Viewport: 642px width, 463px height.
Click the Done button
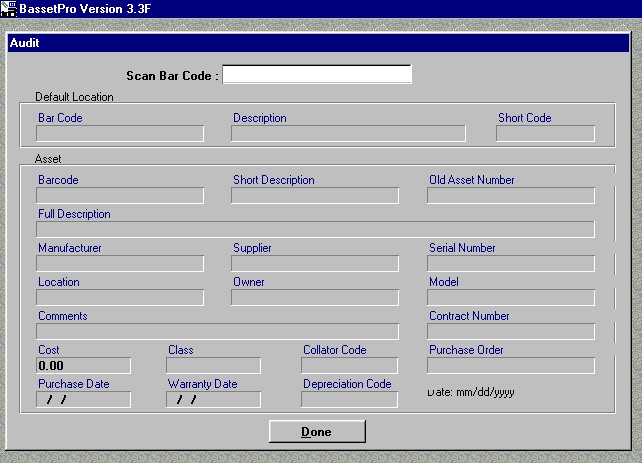(x=317, y=431)
